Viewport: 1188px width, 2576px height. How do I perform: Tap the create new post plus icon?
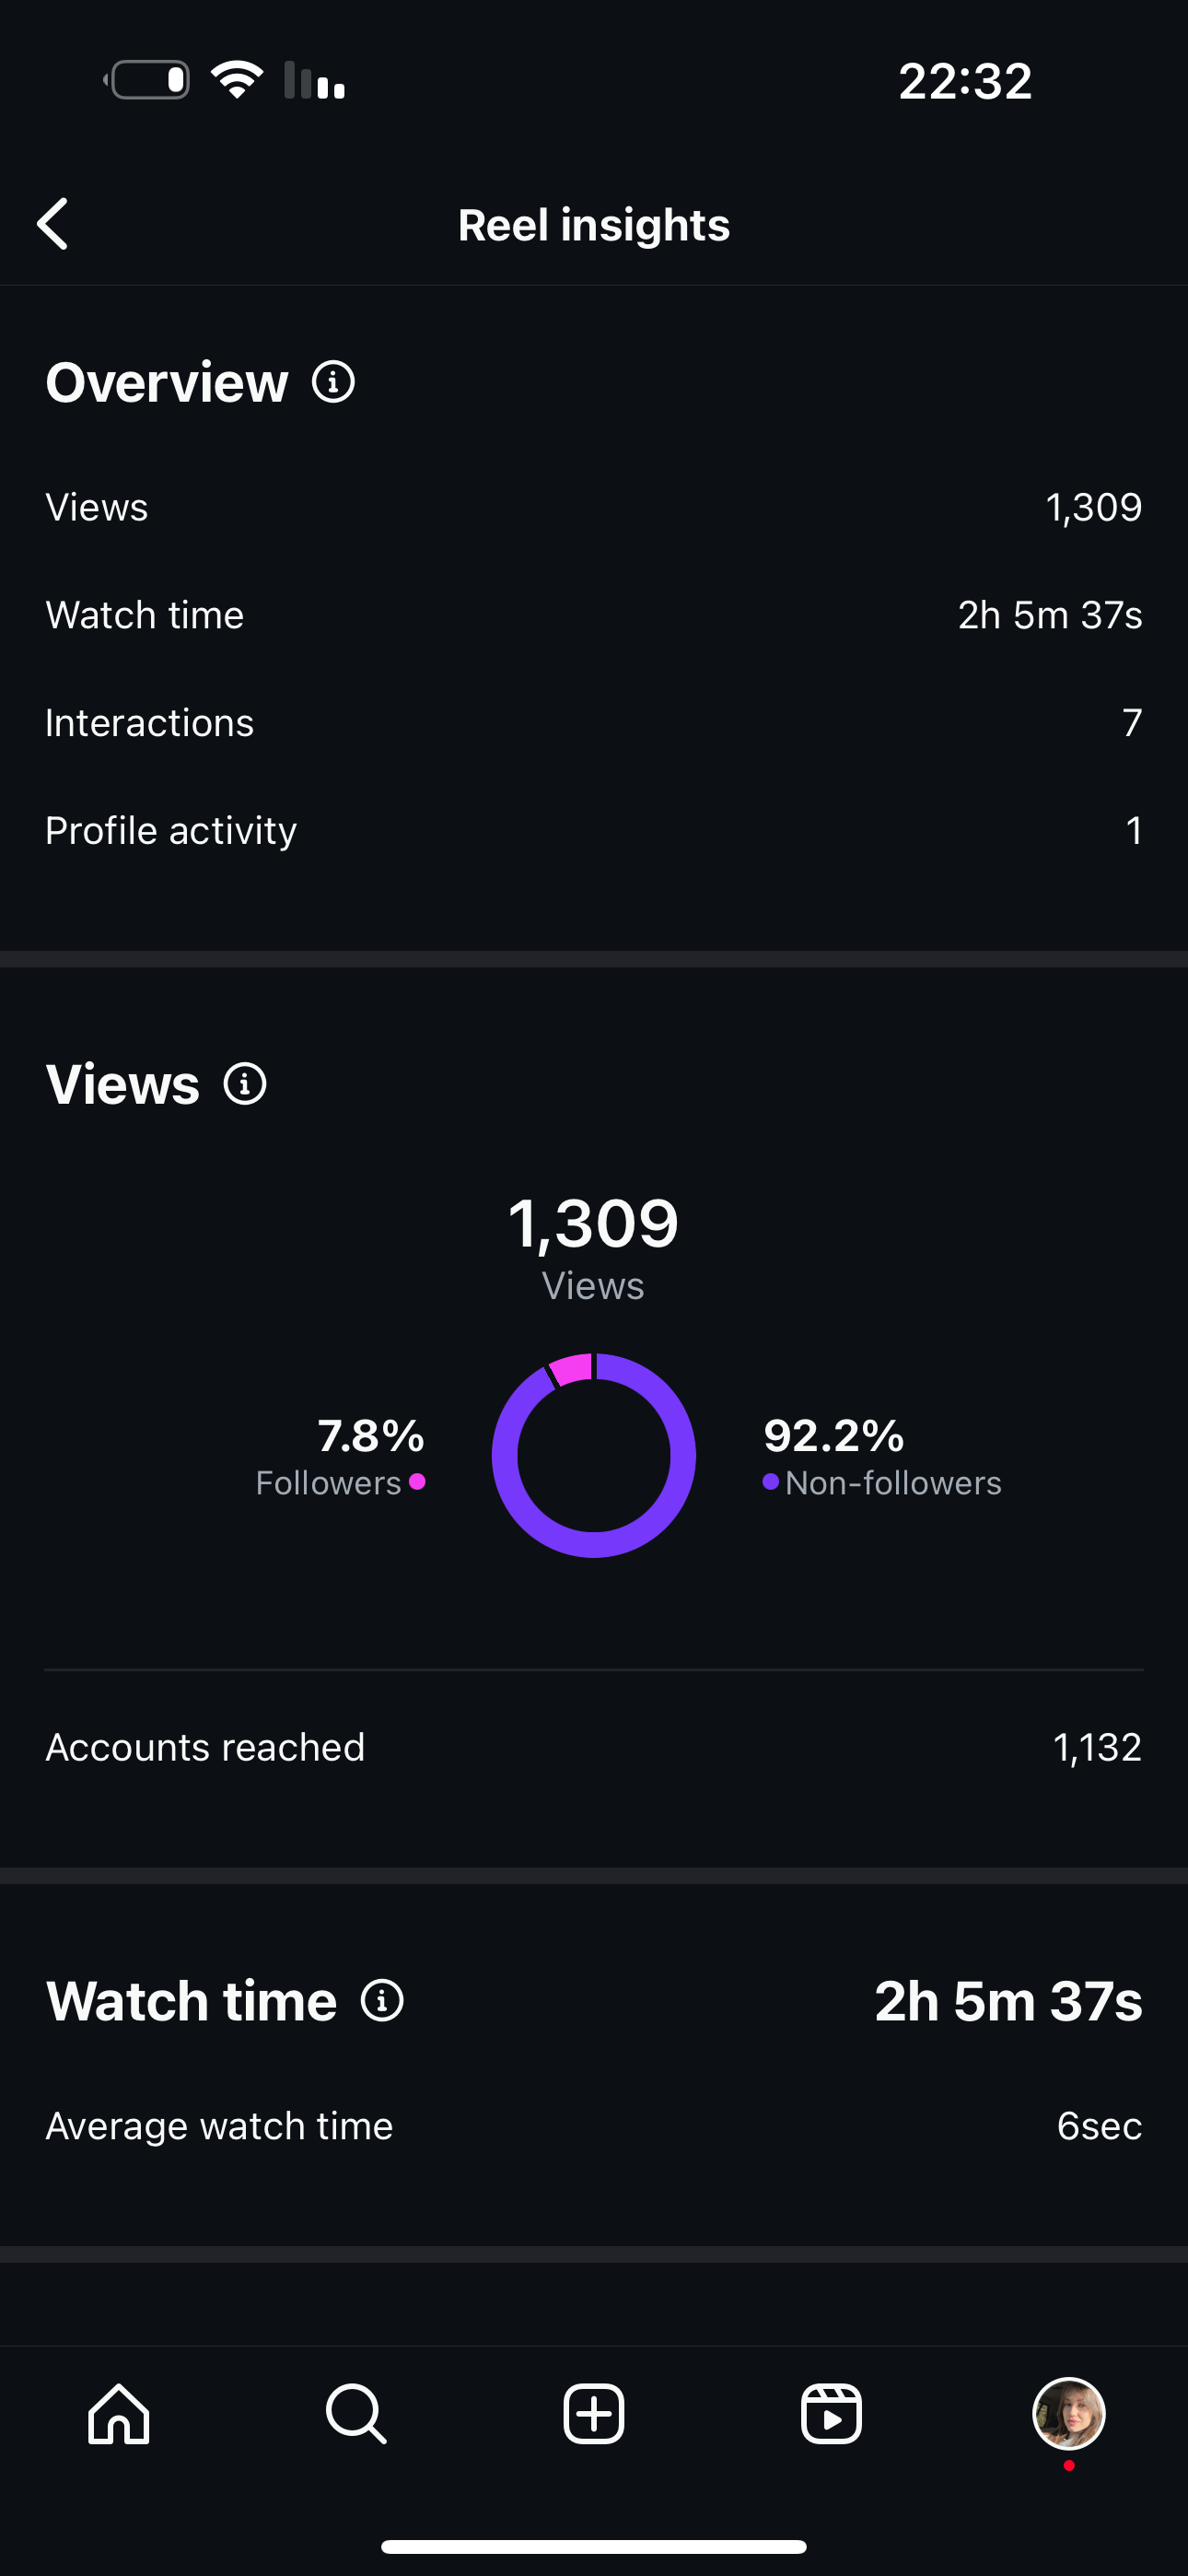click(x=594, y=2414)
